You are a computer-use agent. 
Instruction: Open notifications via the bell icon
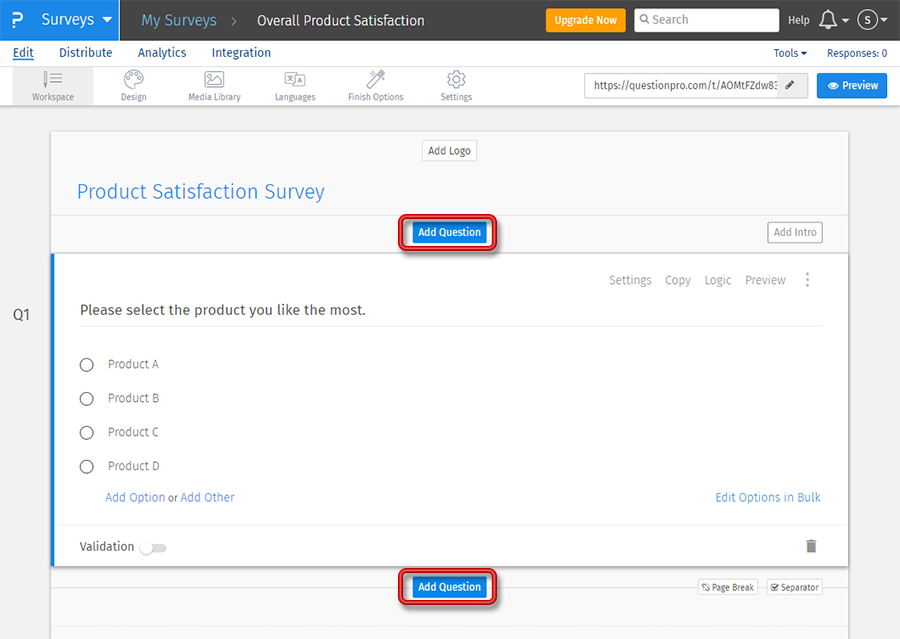point(828,19)
